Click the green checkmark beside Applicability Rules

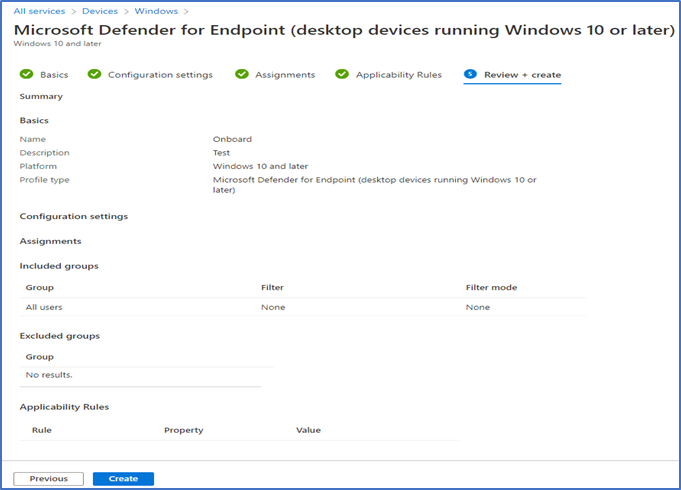point(342,74)
